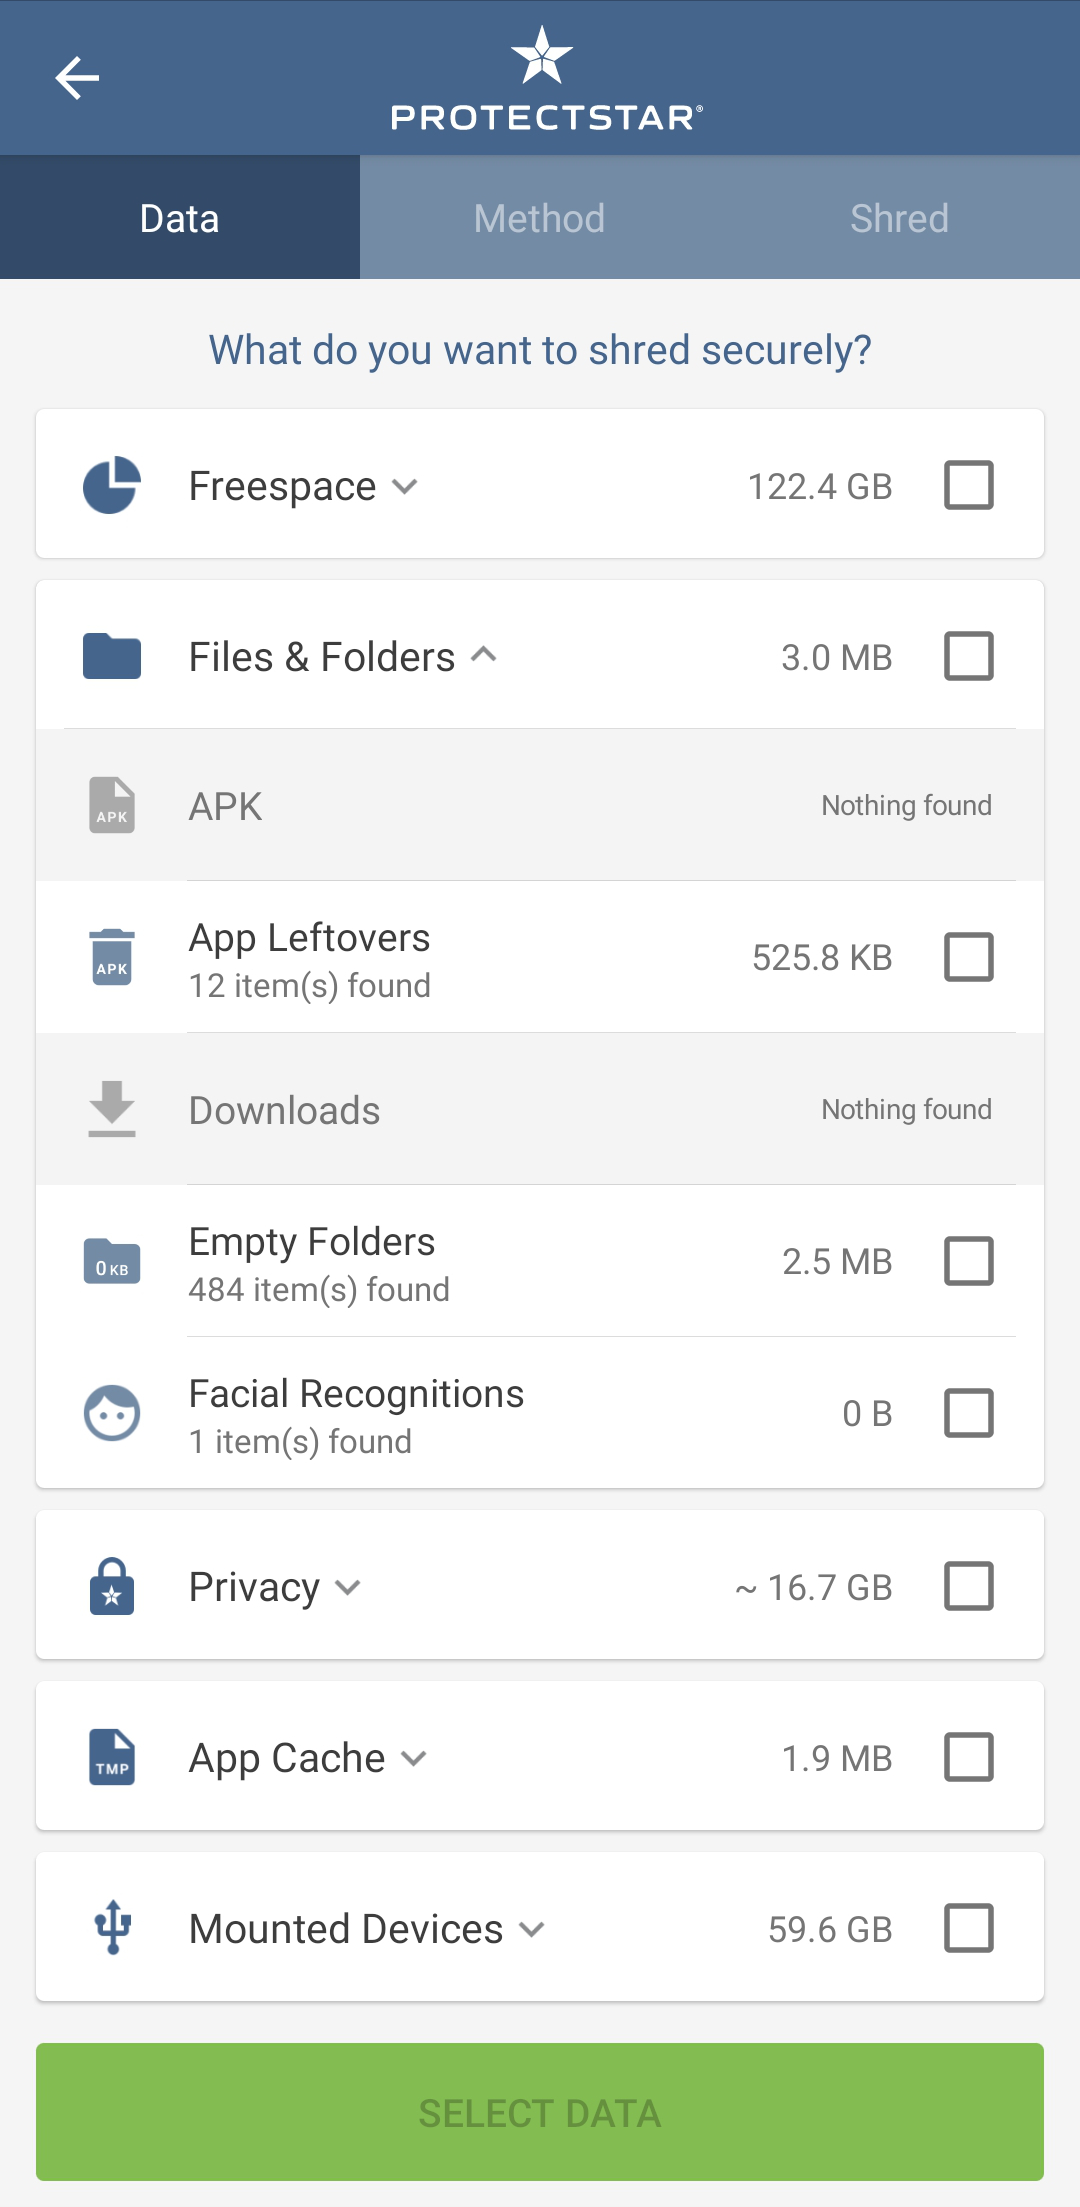This screenshot has height=2207, width=1080.
Task: Open the Method tab
Action: point(540,217)
